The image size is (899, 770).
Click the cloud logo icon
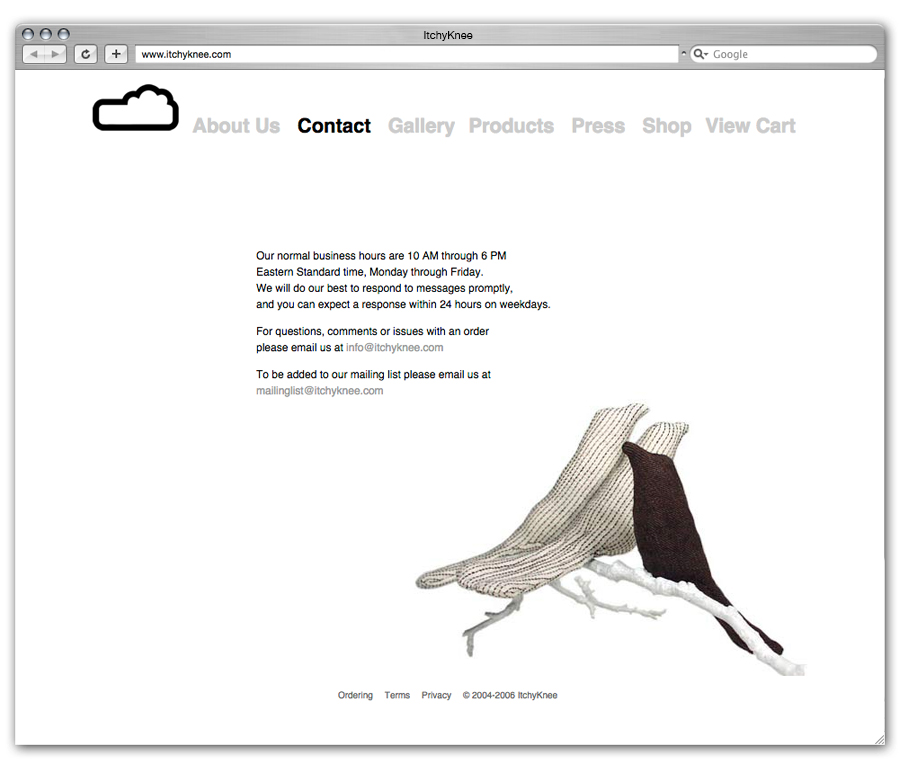tap(136, 109)
